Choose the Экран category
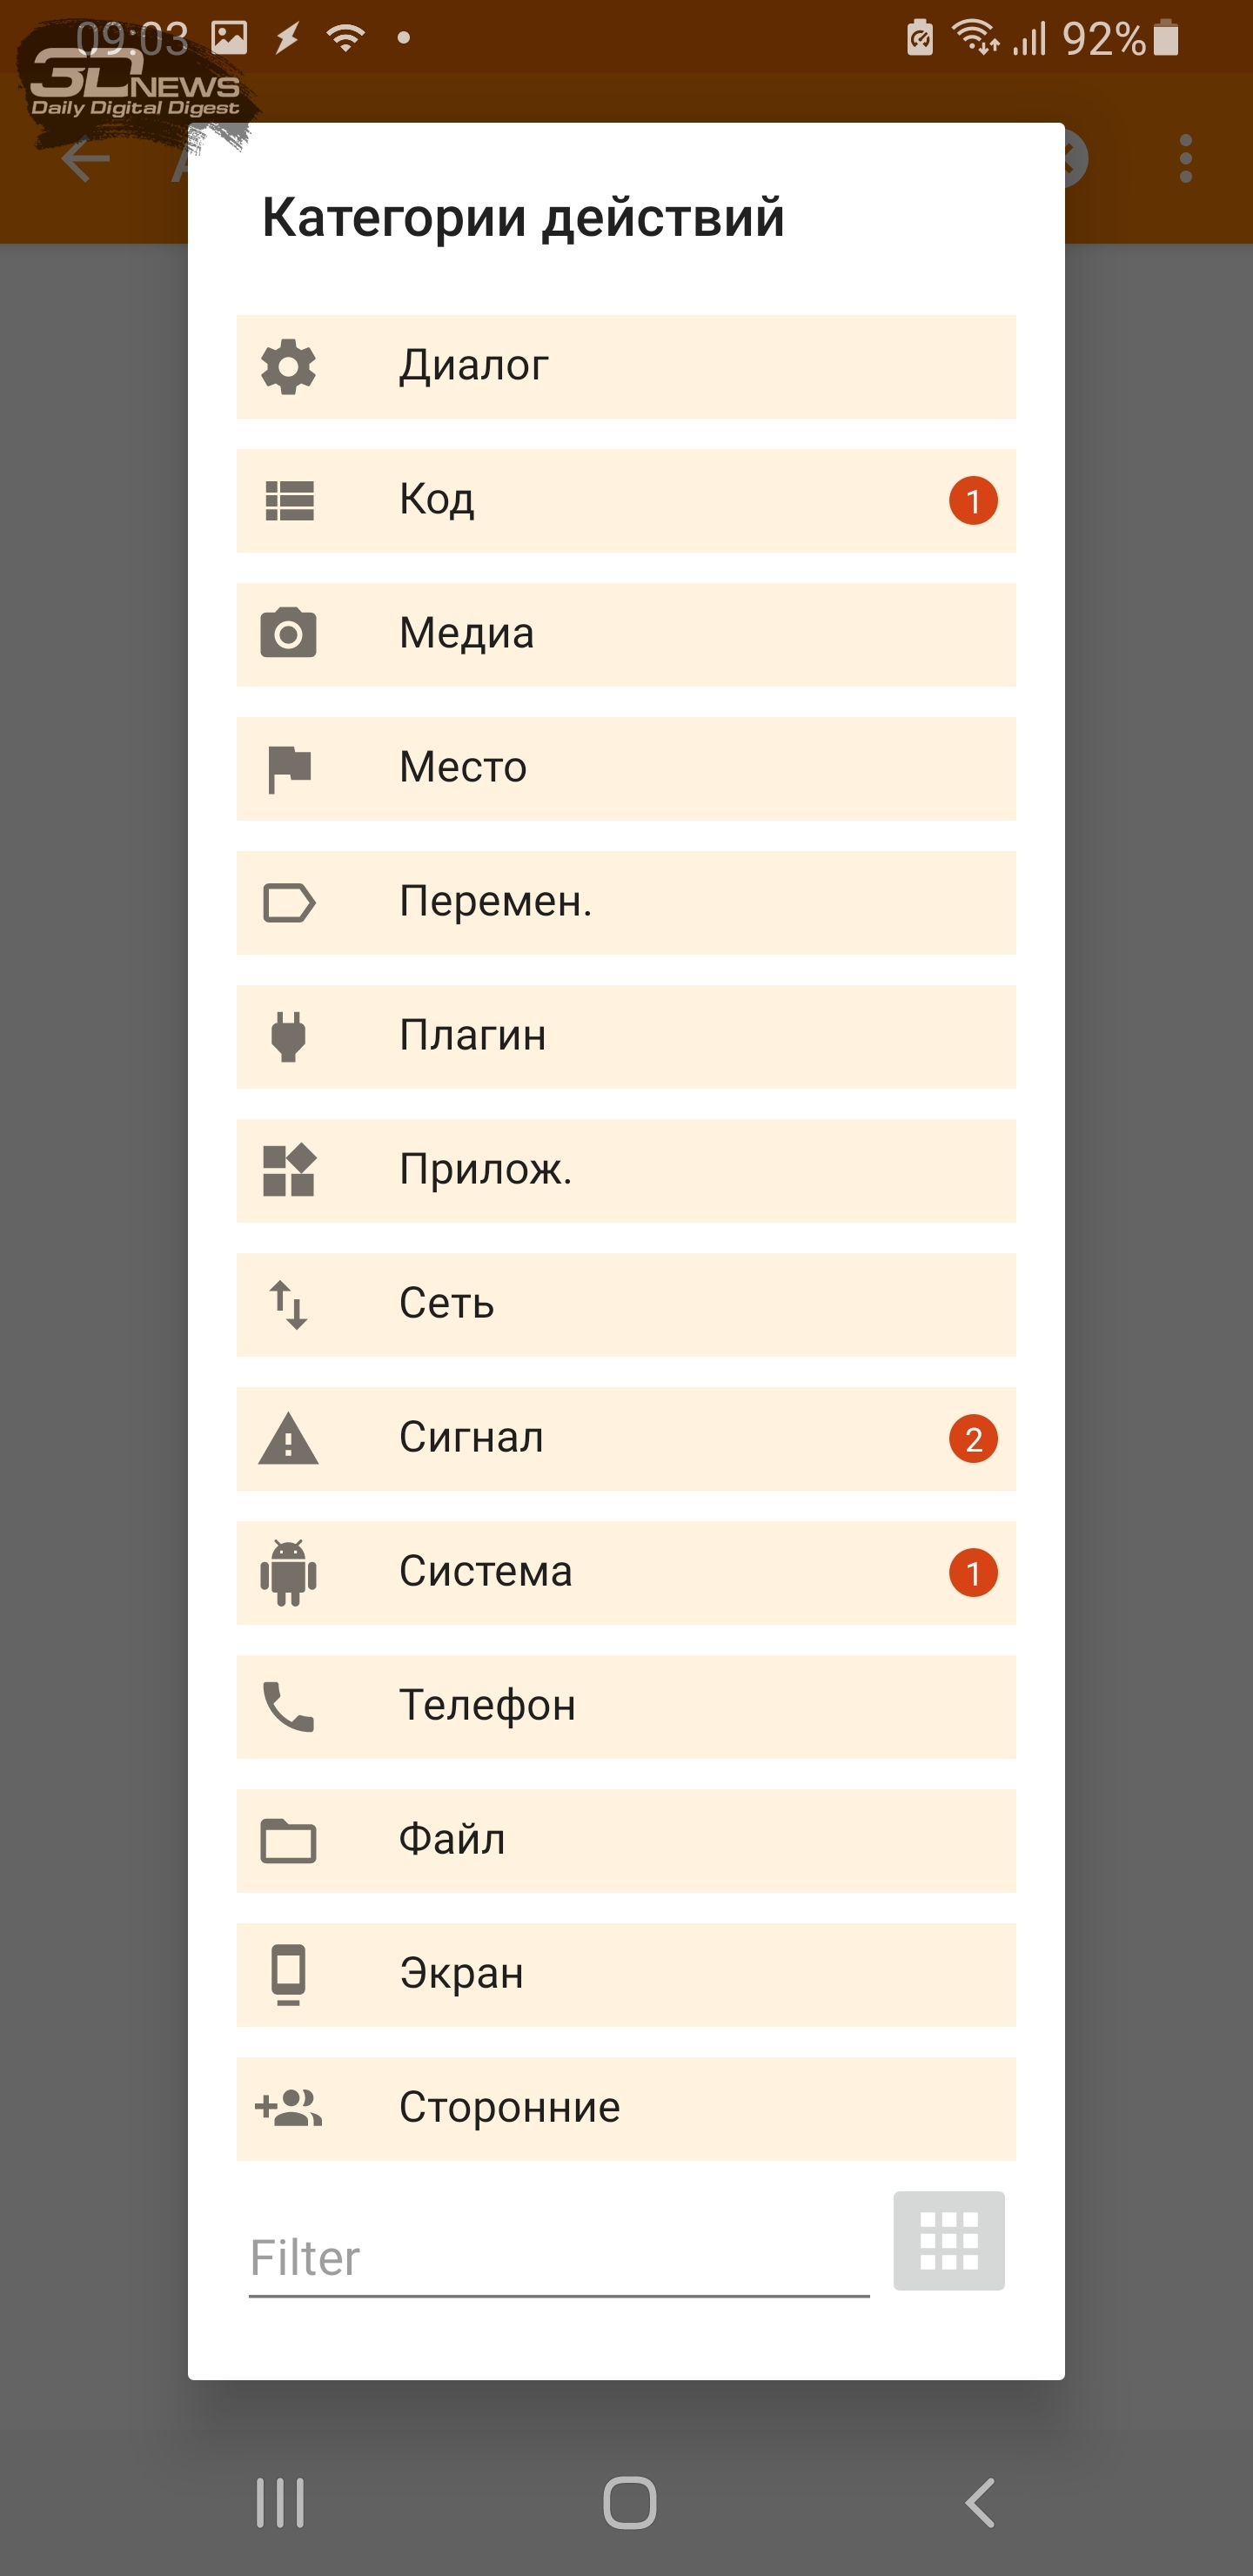This screenshot has width=1253, height=2576. pos(626,1974)
